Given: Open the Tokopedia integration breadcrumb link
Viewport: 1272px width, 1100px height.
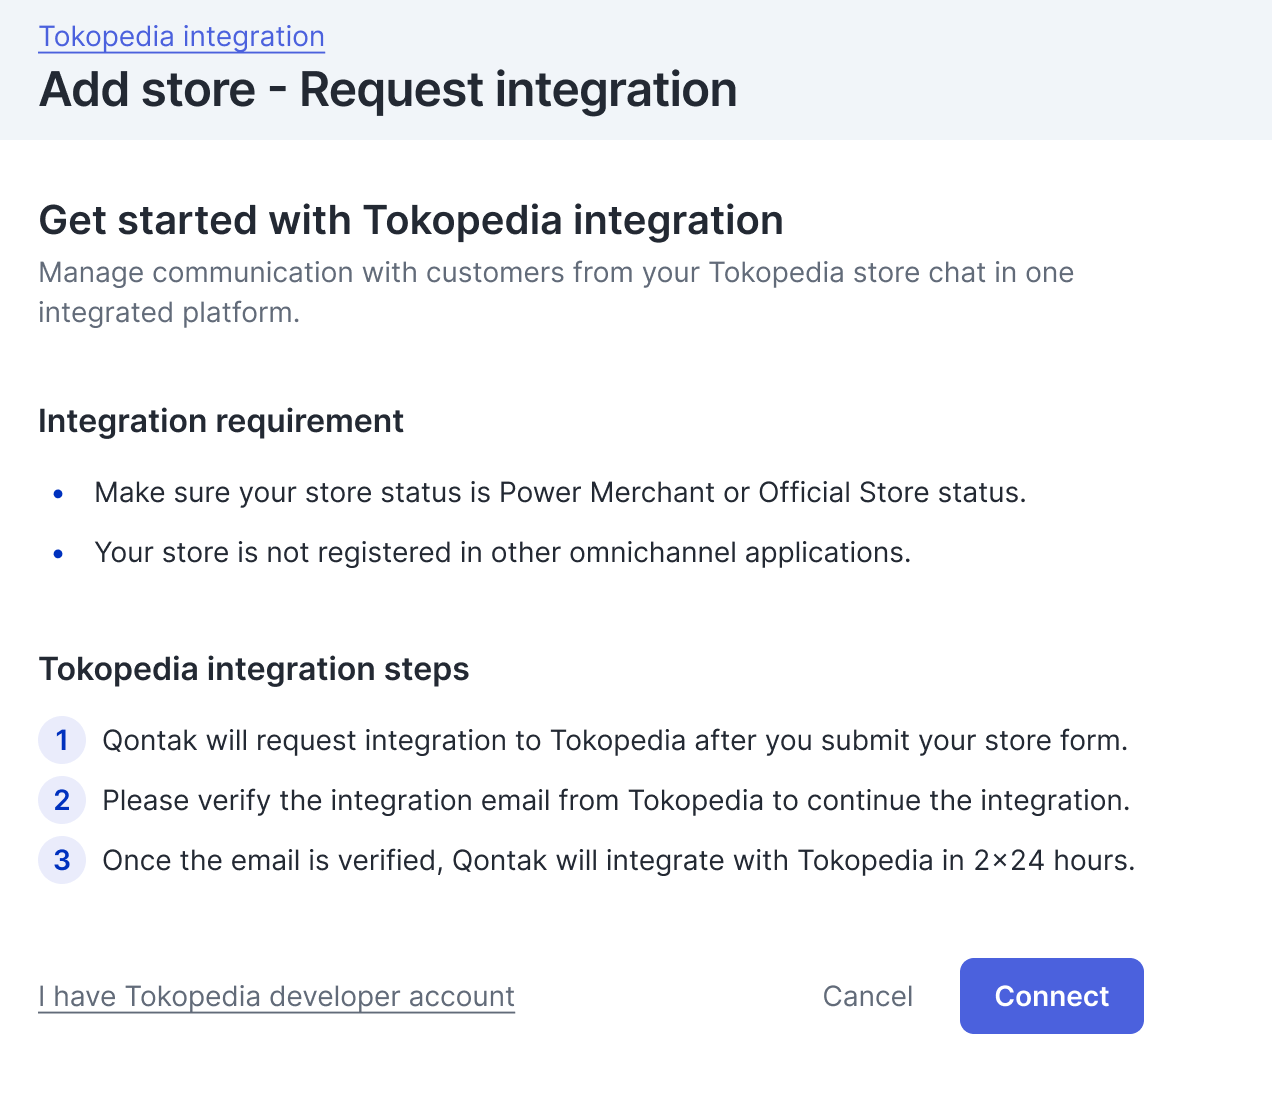Looking at the screenshot, I should click(181, 36).
